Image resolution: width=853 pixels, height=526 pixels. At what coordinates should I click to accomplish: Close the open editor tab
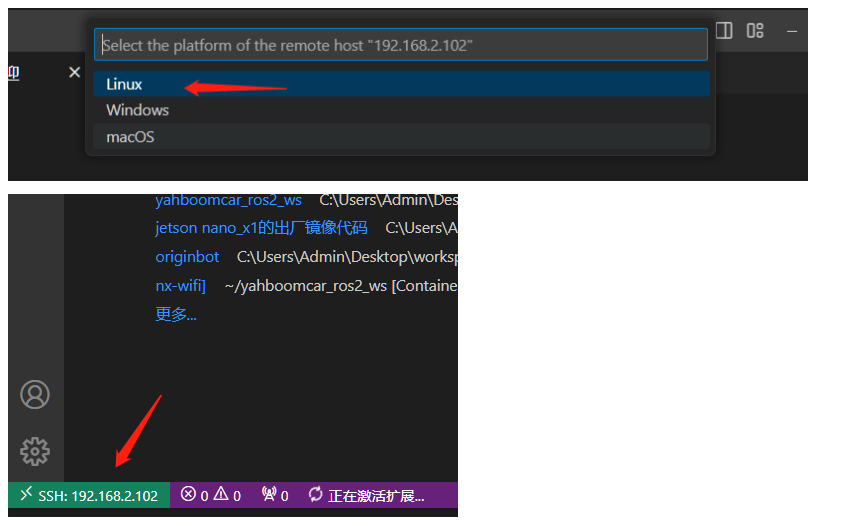(x=75, y=72)
